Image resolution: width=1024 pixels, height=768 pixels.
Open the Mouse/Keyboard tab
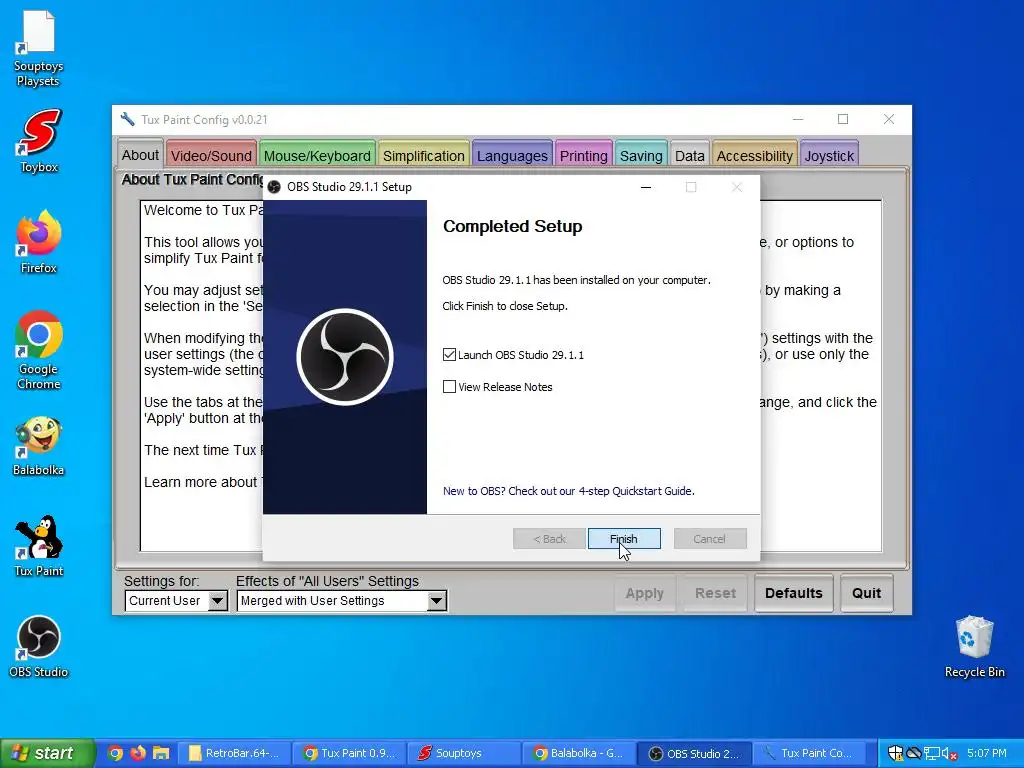click(x=317, y=155)
